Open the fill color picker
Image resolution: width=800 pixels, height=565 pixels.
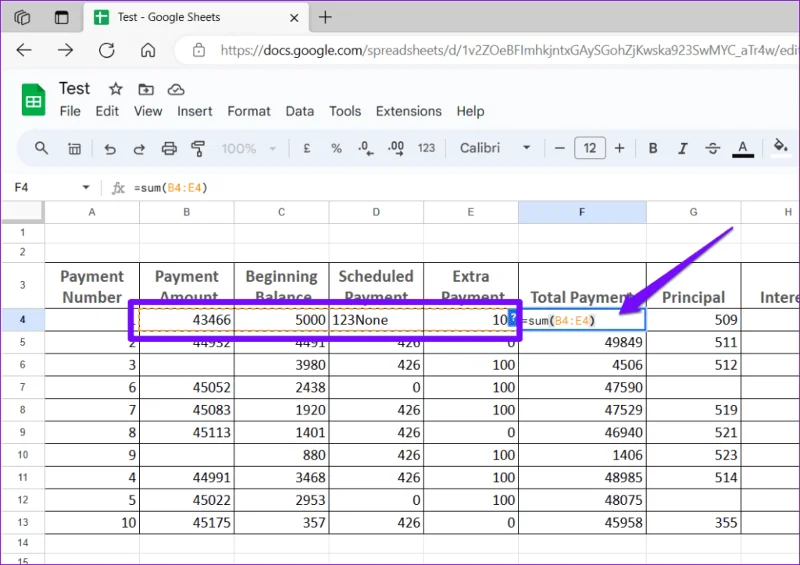780,147
